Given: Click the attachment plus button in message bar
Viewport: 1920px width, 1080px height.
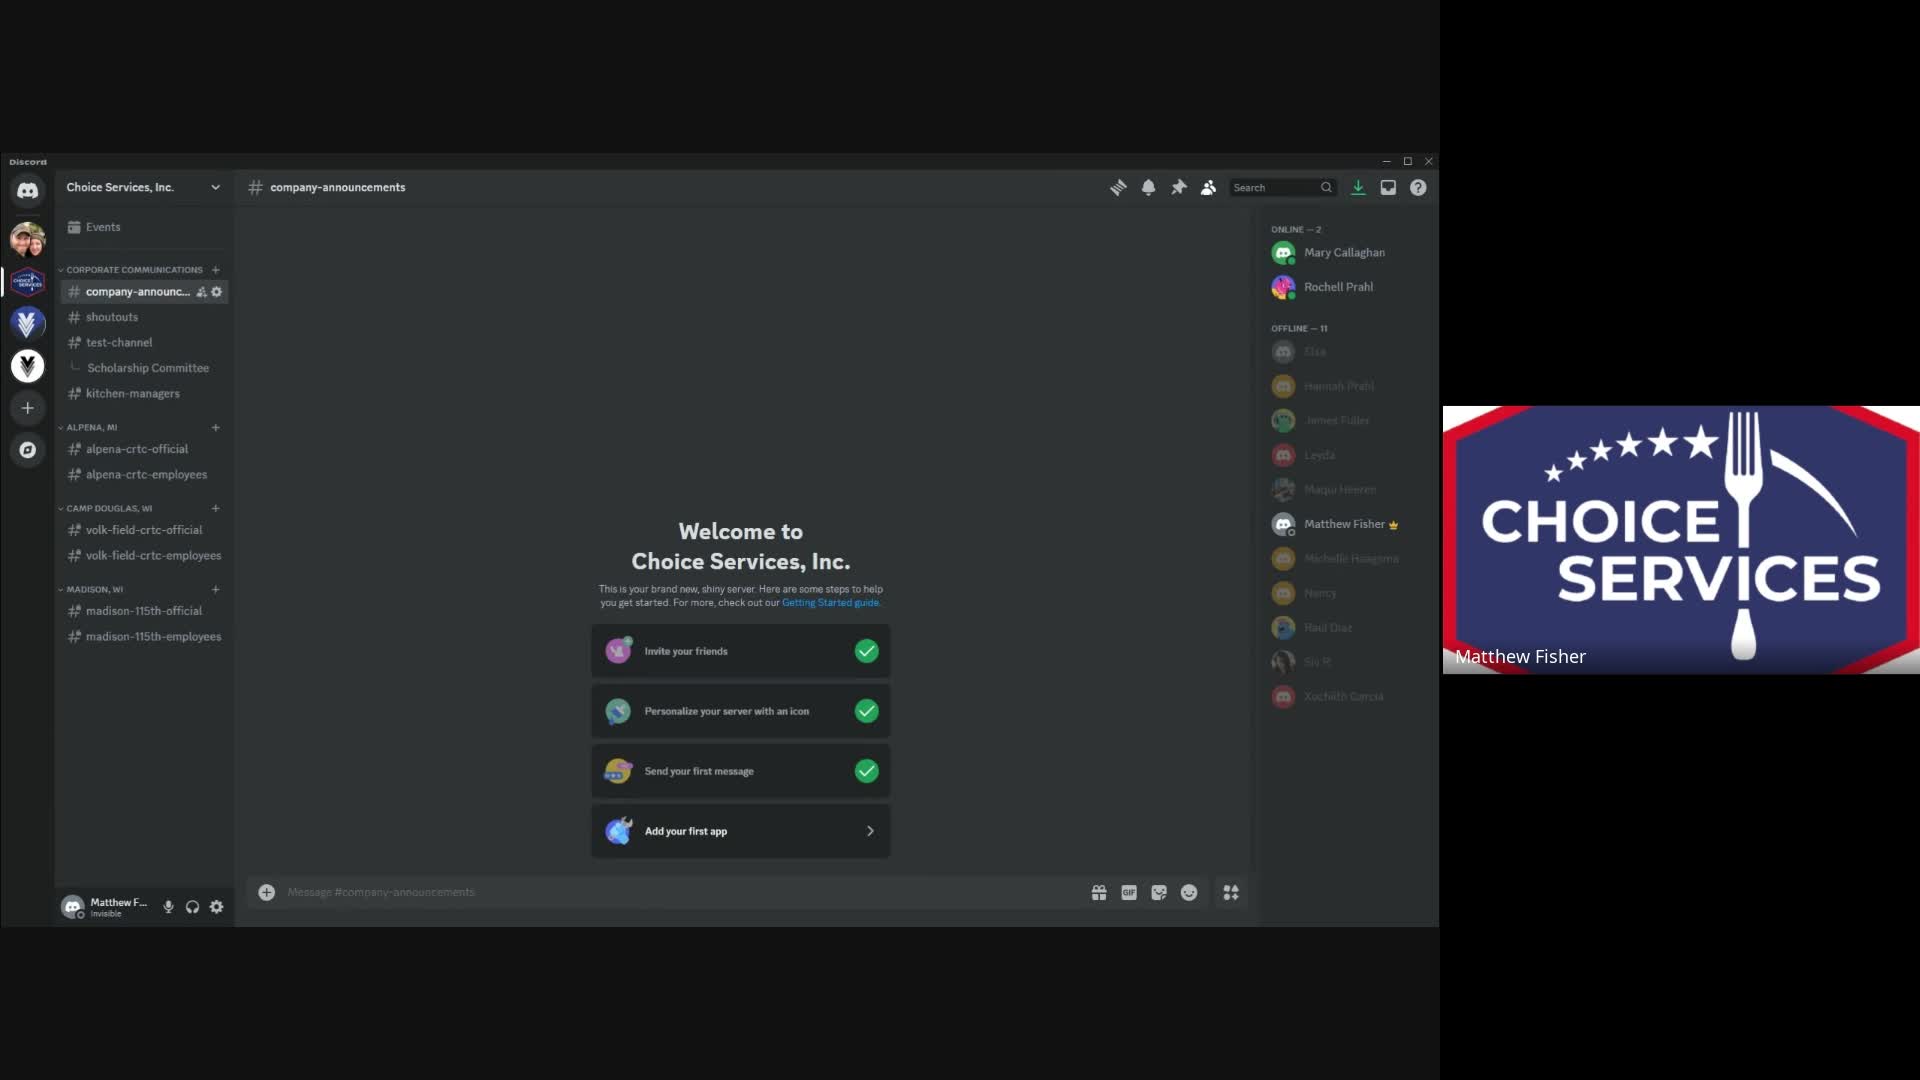Looking at the screenshot, I should 267,892.
